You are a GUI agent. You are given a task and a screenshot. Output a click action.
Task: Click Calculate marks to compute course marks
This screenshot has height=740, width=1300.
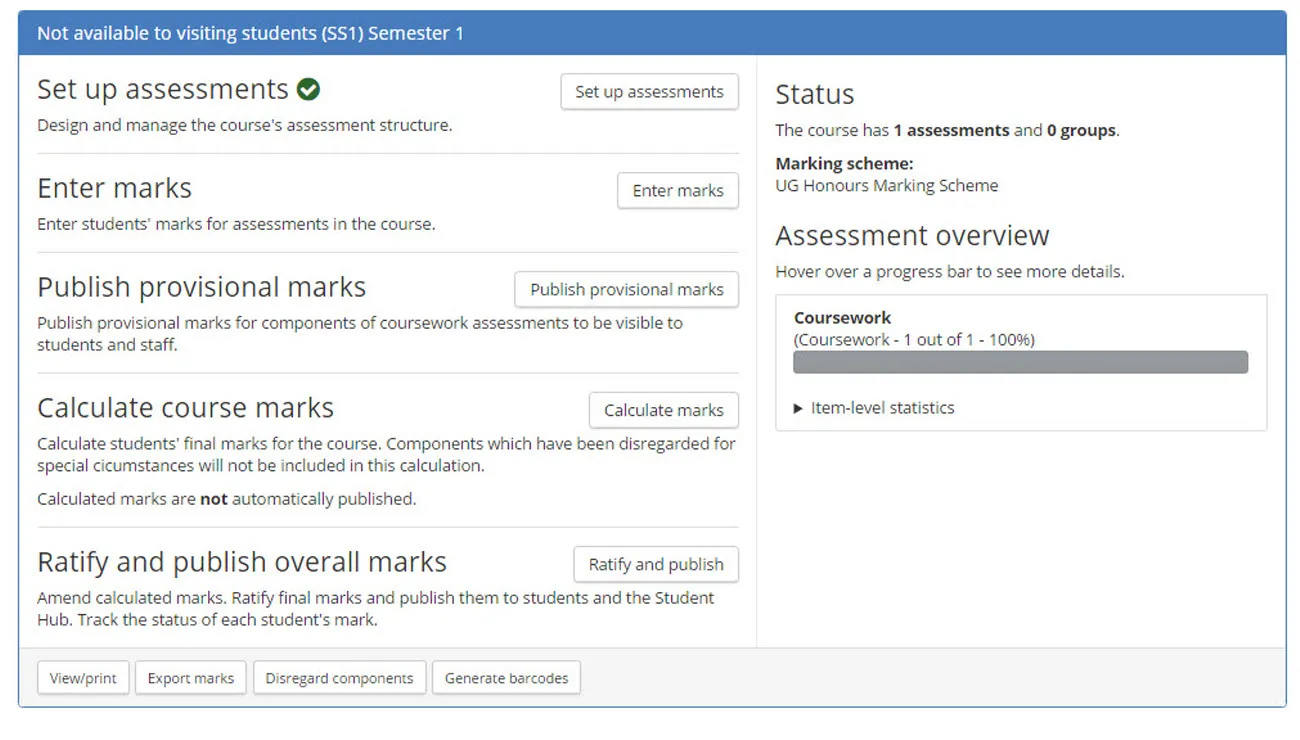click(x=663, y=410)
